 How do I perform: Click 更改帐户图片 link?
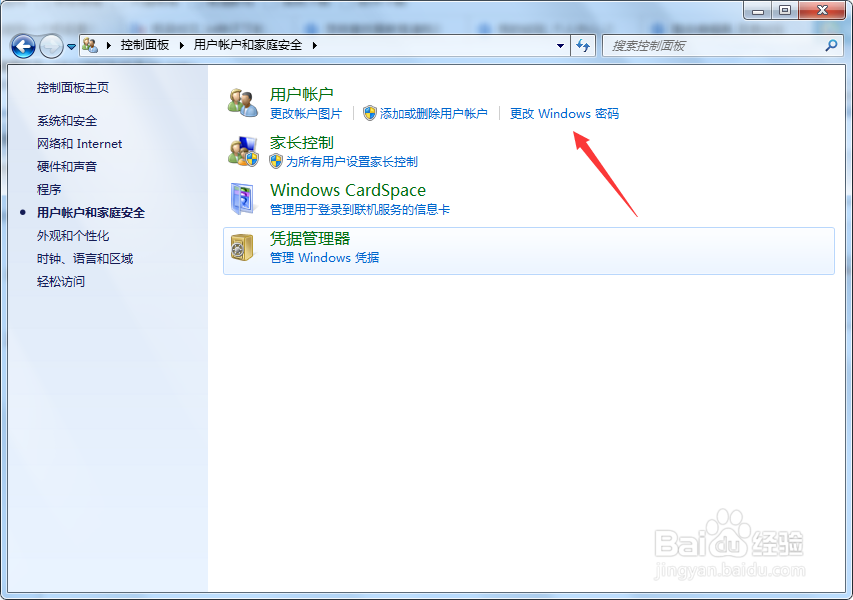(x=306, y=114)
